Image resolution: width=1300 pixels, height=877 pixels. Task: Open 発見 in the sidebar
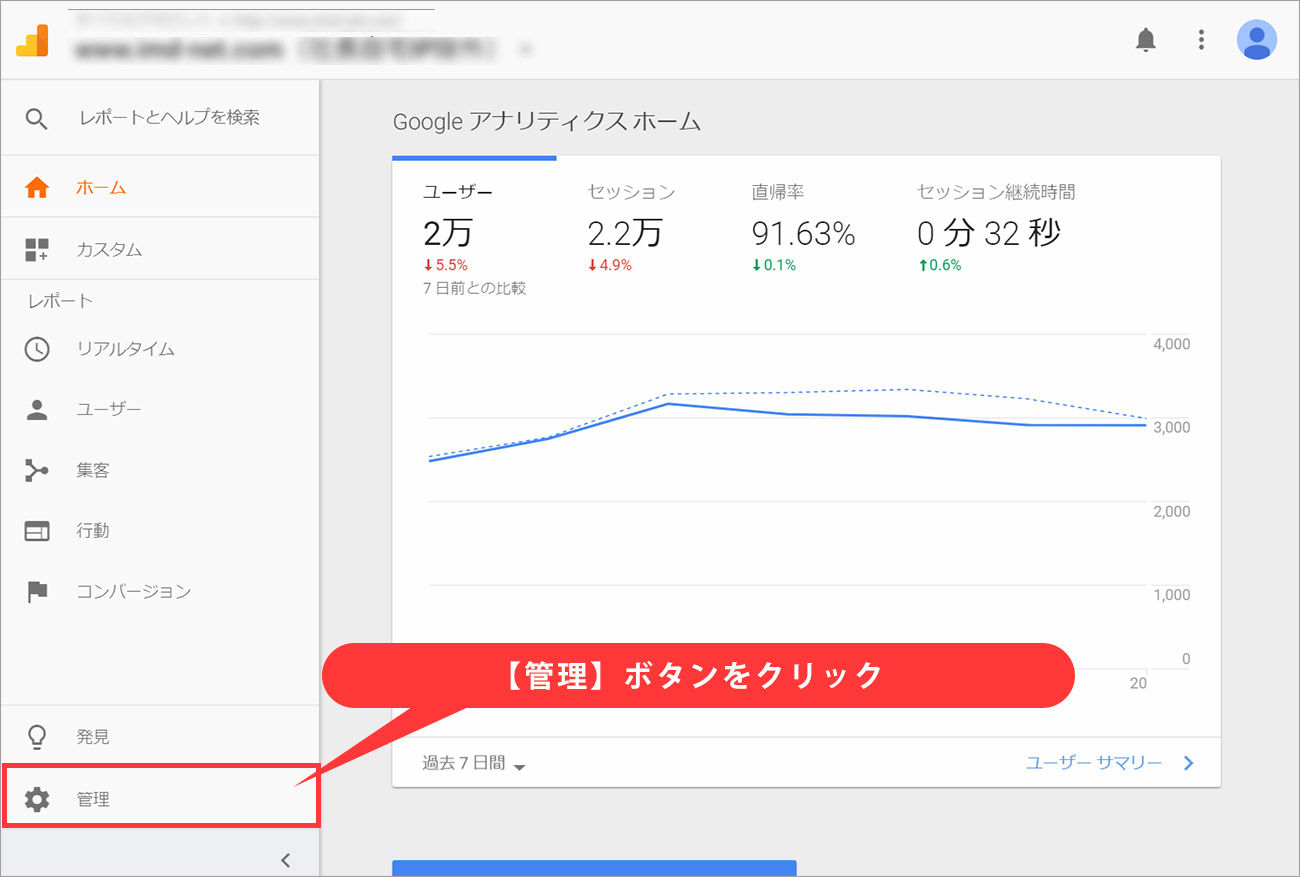pos(160,737)
